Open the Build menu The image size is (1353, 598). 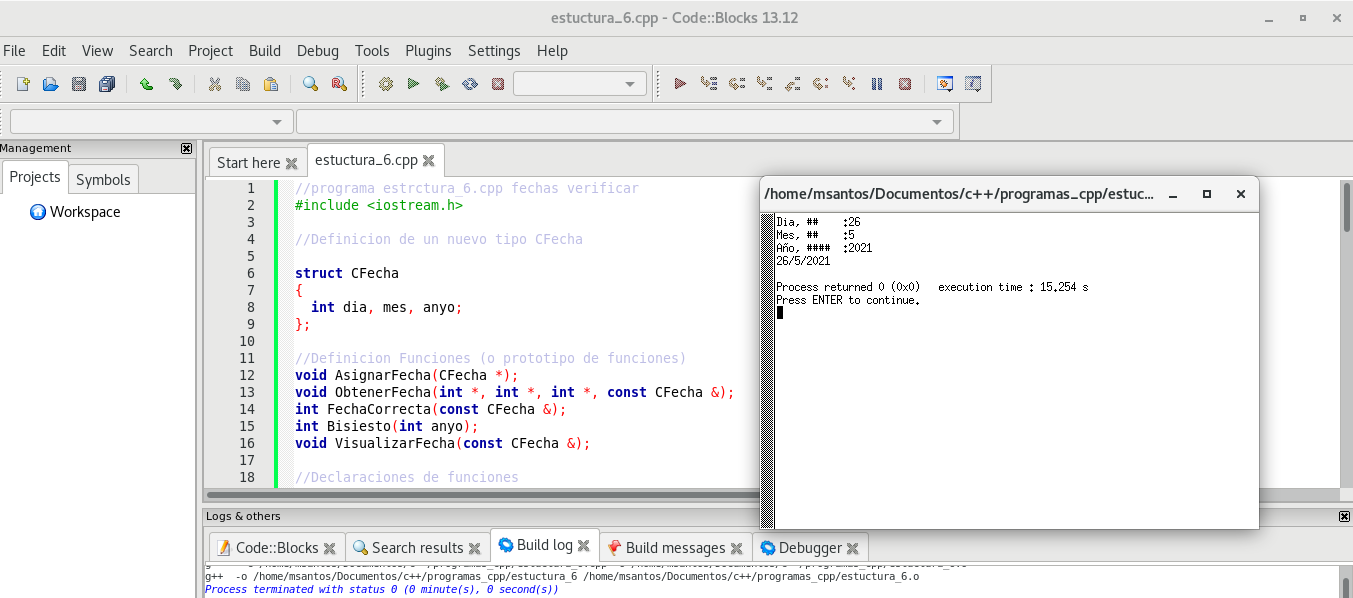tap(265, 51)
